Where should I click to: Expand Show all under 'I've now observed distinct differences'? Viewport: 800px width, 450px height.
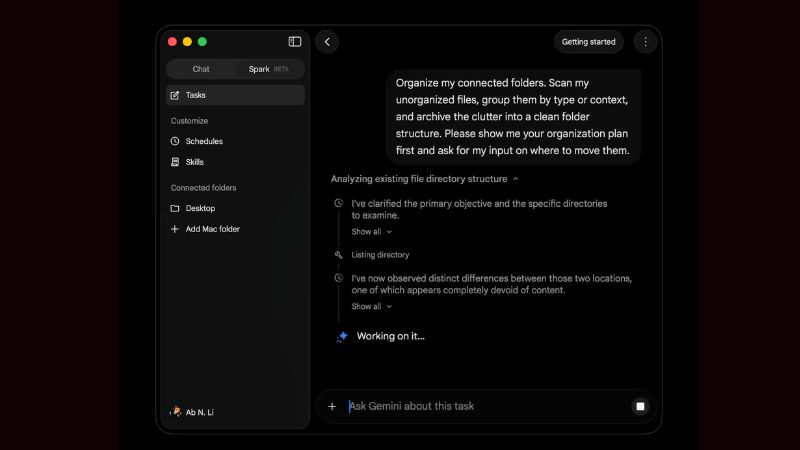tap(371, 307)
